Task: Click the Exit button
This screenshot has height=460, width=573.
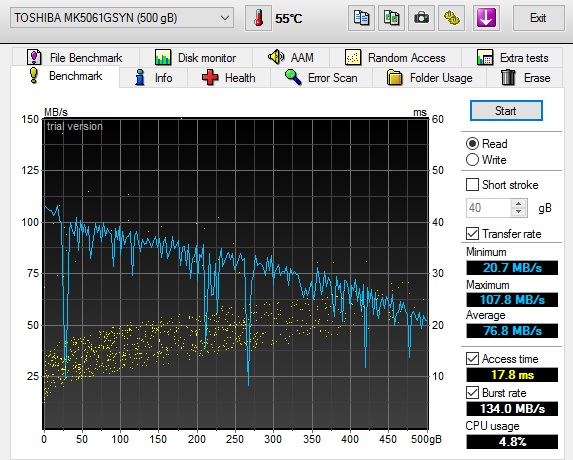Action: (x=538, y=18)
